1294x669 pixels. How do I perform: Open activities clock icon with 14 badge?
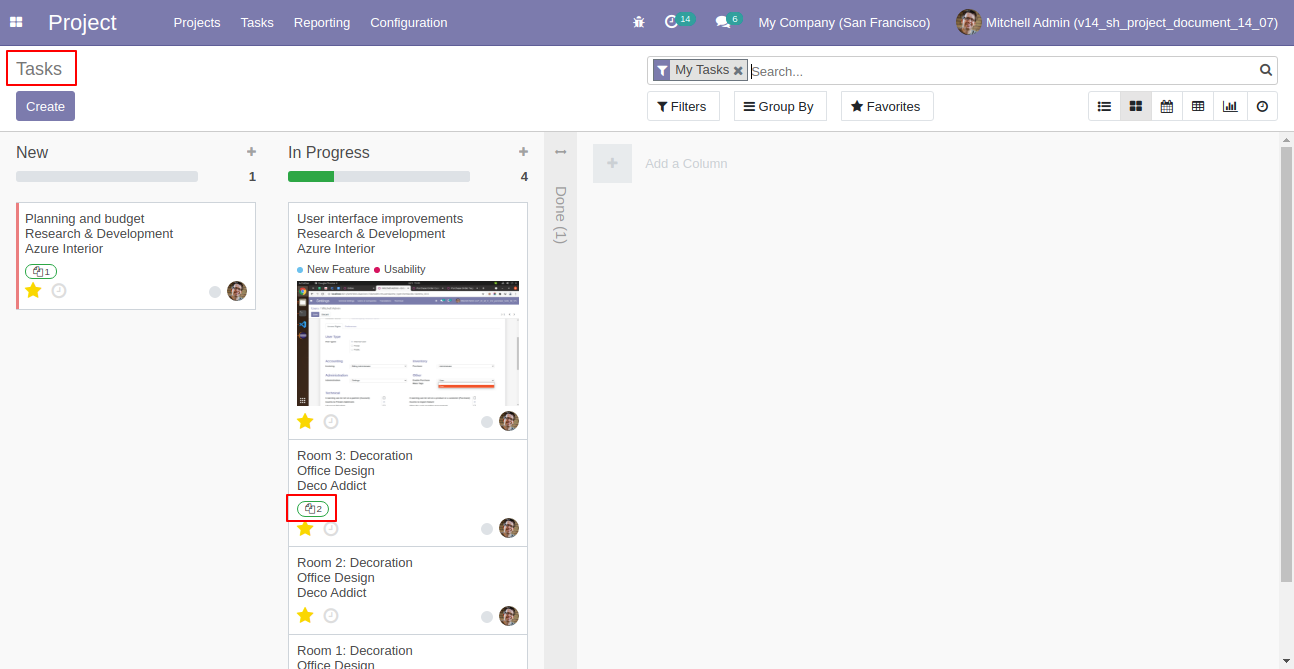679,21
